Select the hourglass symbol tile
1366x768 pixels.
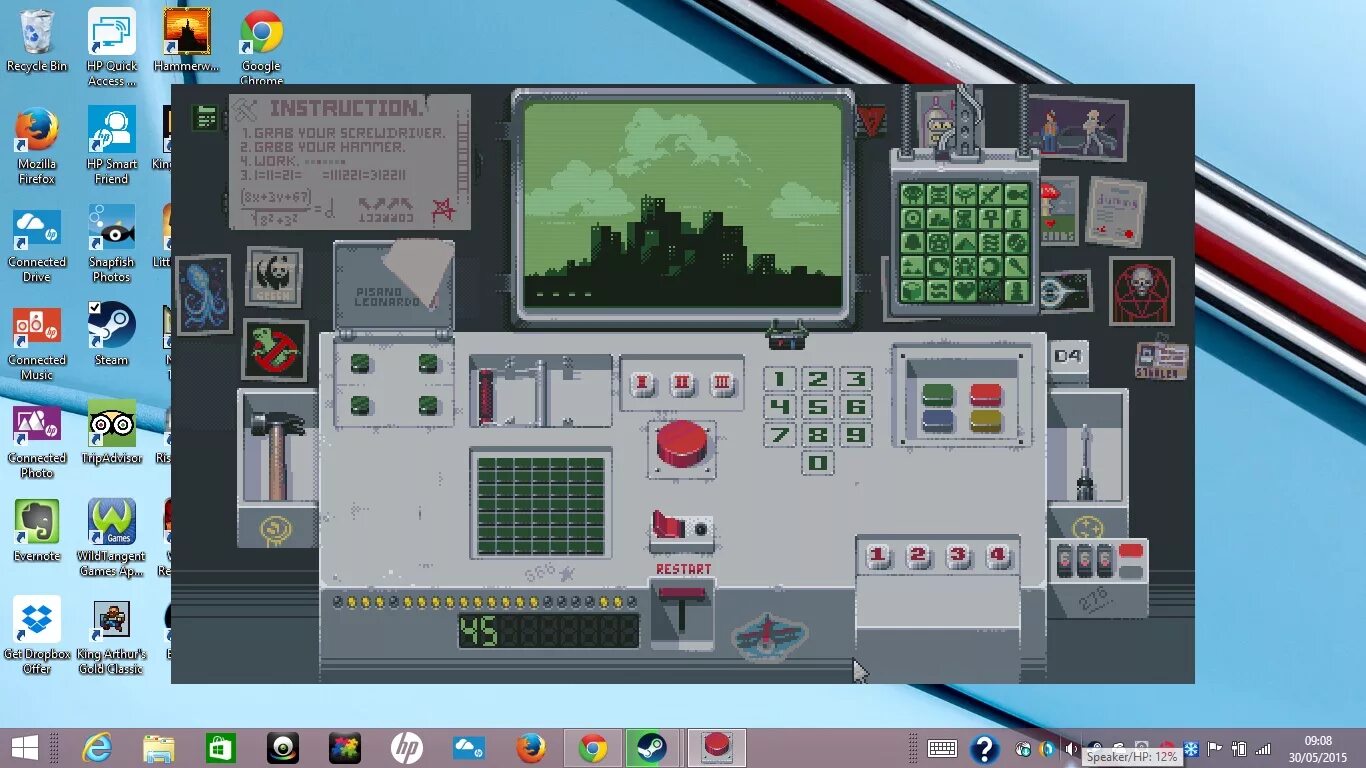point(965,218)
